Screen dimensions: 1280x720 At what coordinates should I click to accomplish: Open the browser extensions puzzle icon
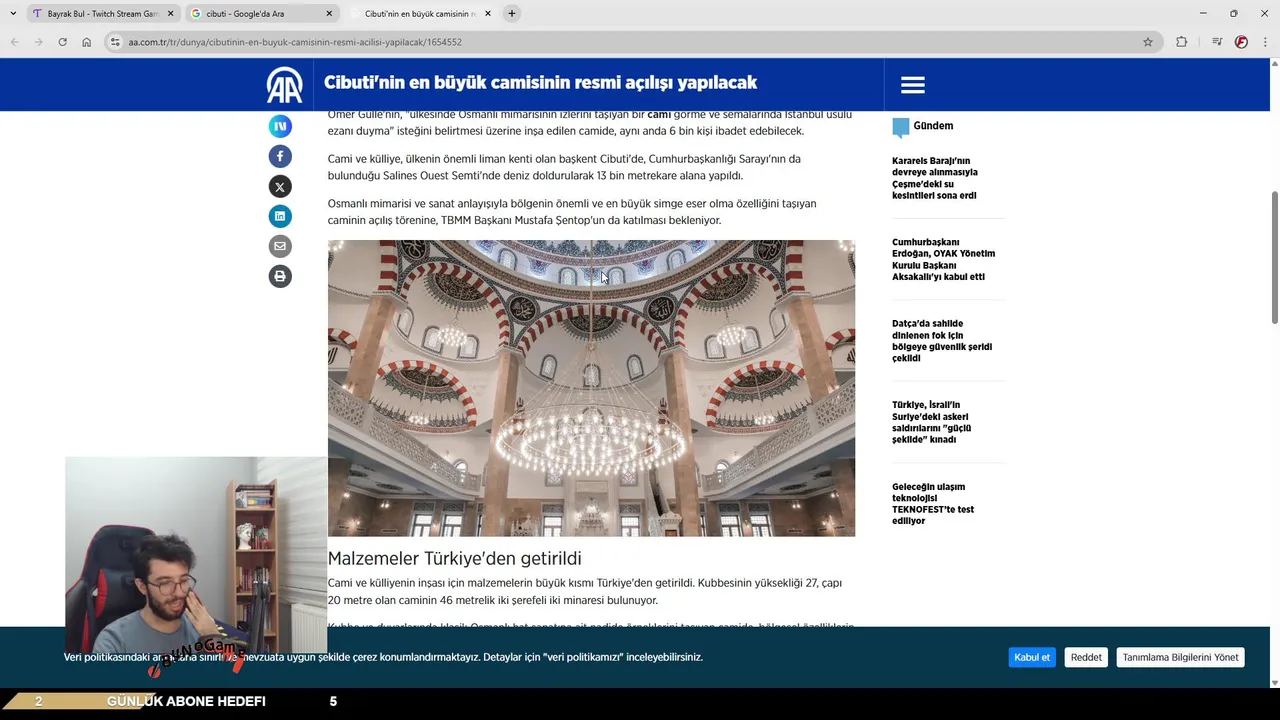pos(1181,42)
